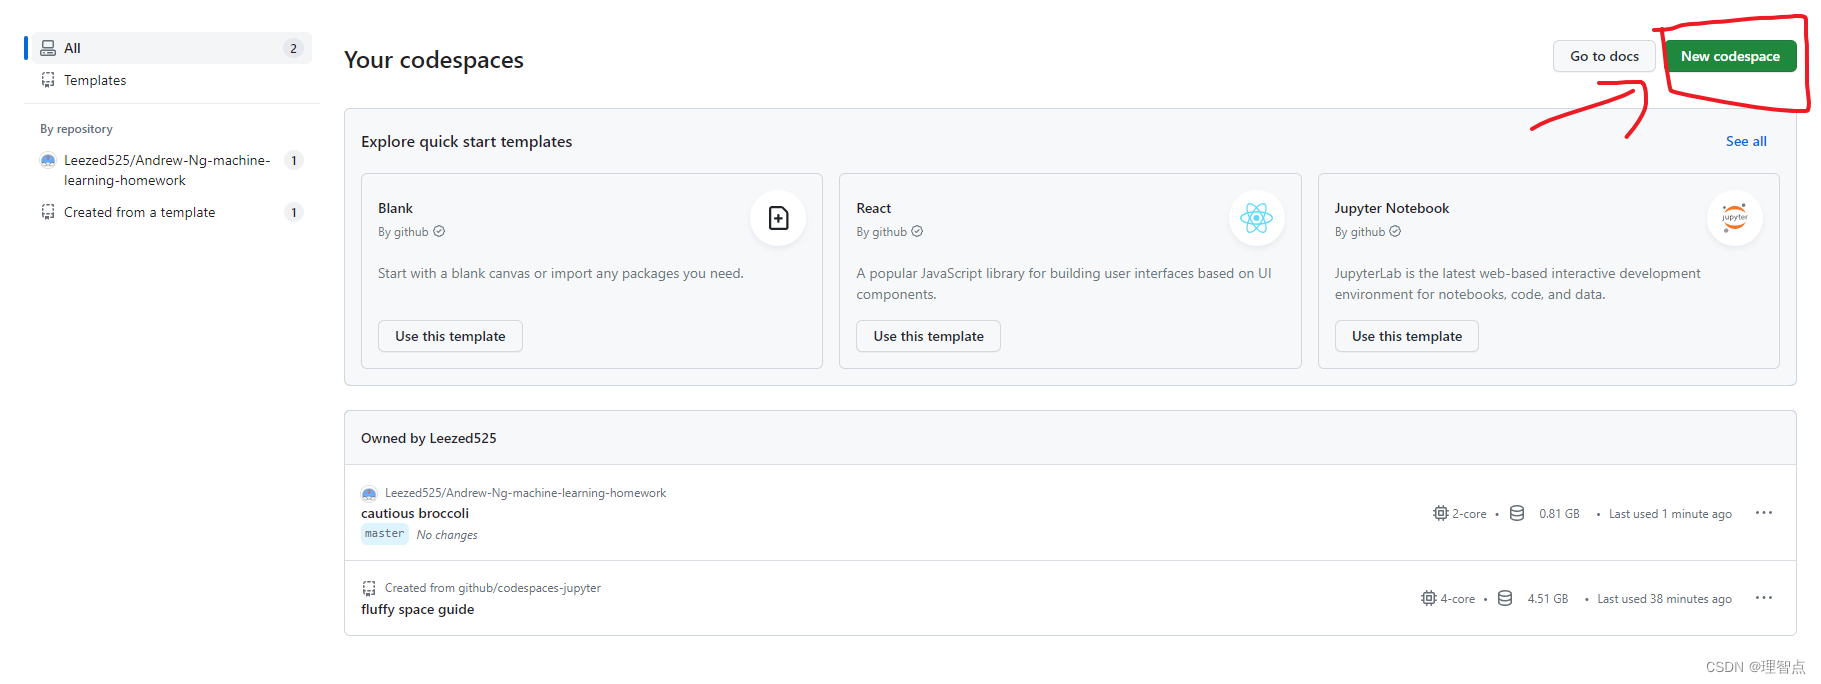Follow the See all templates link
1821x684 pixels.
coord(1746,141)
